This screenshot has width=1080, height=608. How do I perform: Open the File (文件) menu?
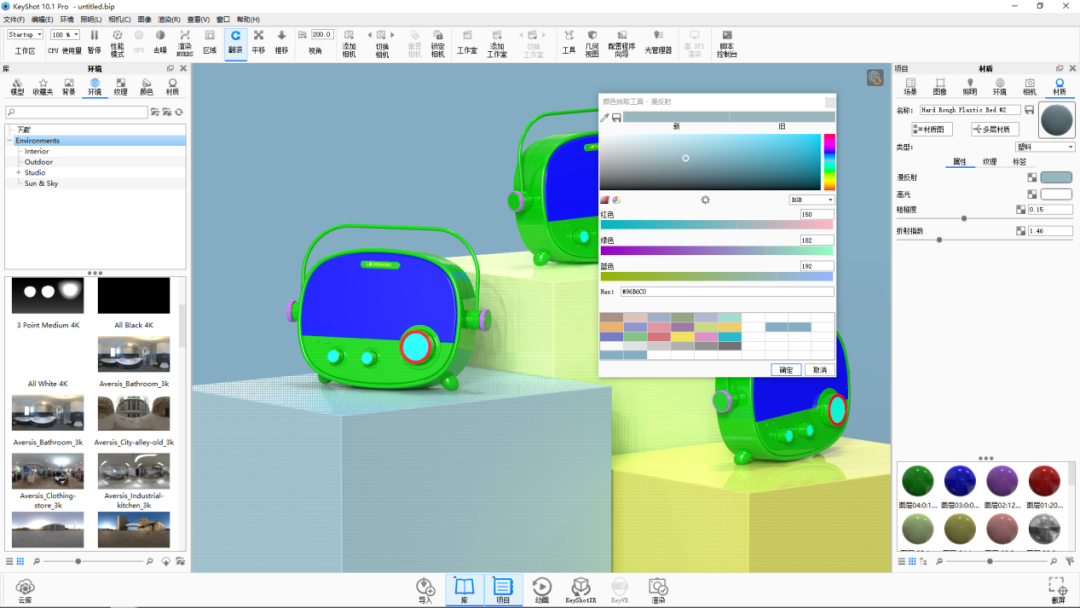point(14,19)
